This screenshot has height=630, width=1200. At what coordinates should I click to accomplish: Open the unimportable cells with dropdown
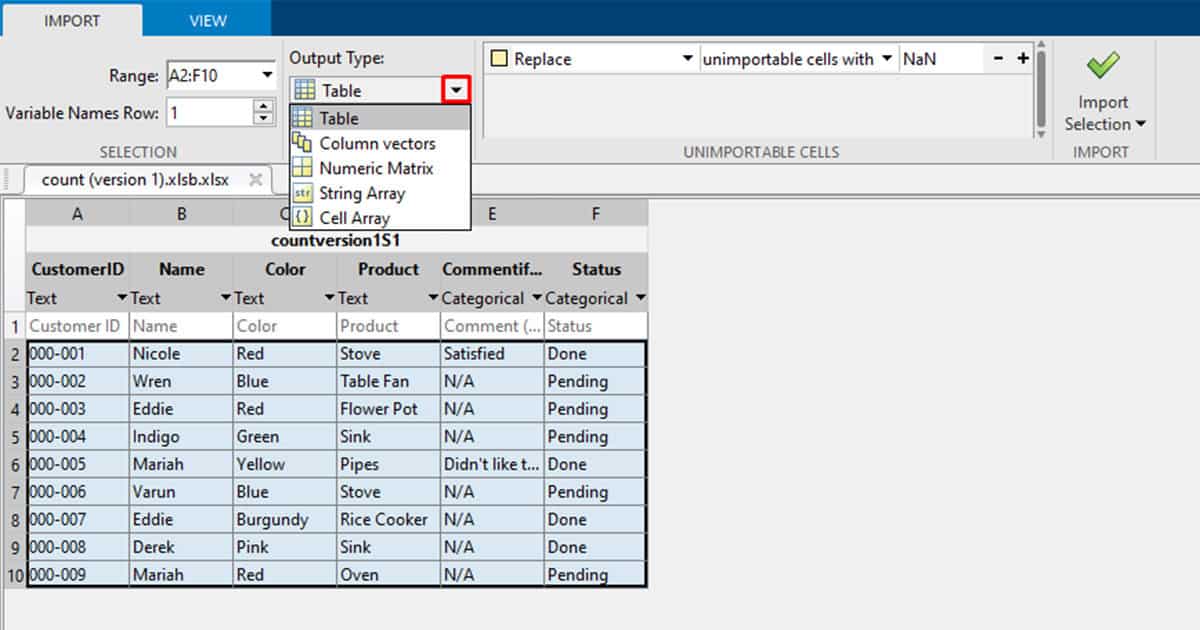[888, 58]
